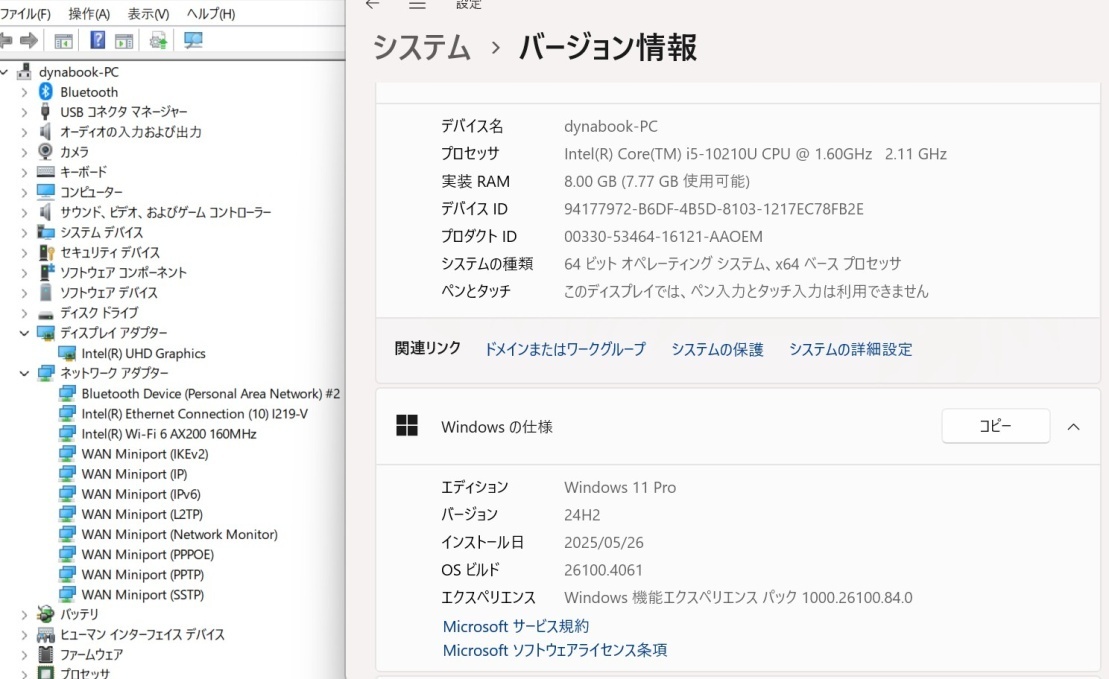Collapse the ディスプレイ アダプター node
This screenshot has height=679, width=1109.
pyautogui.click(x=24, y=333)
